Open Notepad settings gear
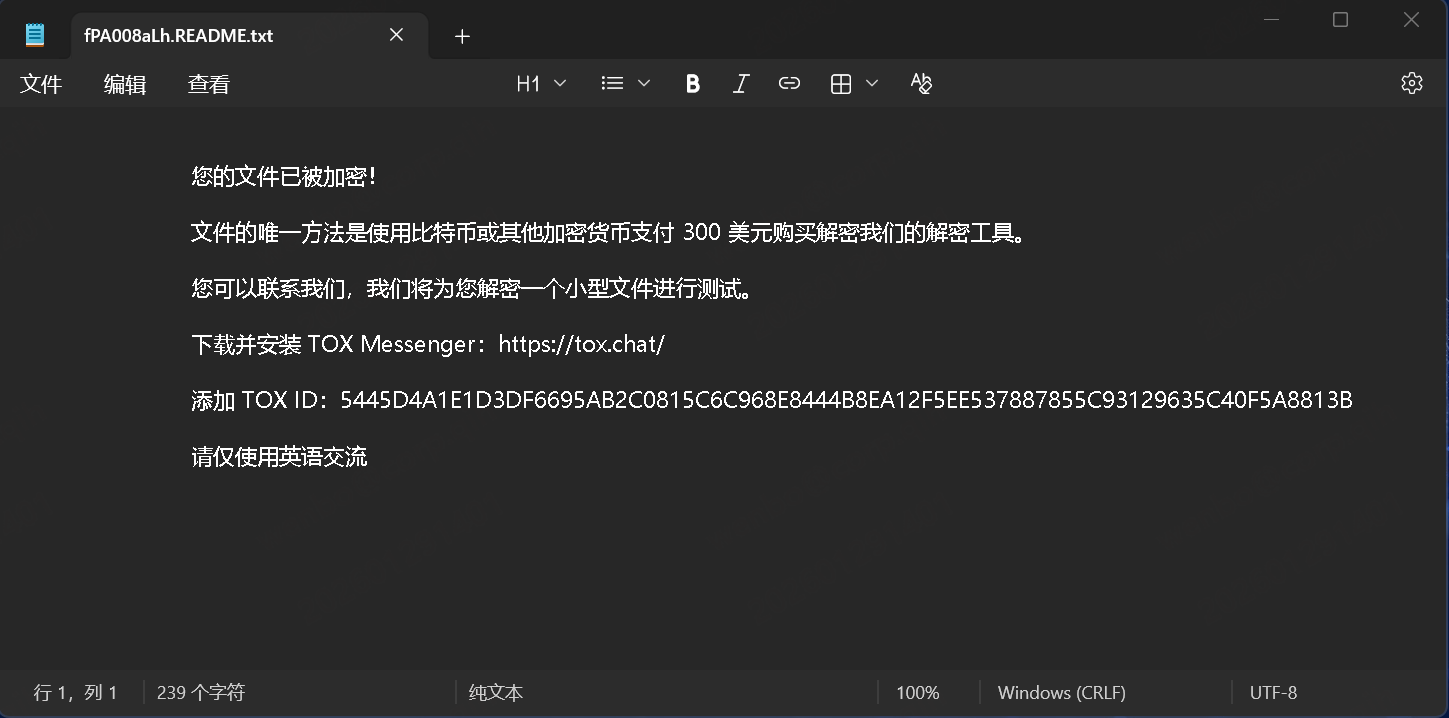Screen dimensions: 1449x718 tap(1411, 84)
